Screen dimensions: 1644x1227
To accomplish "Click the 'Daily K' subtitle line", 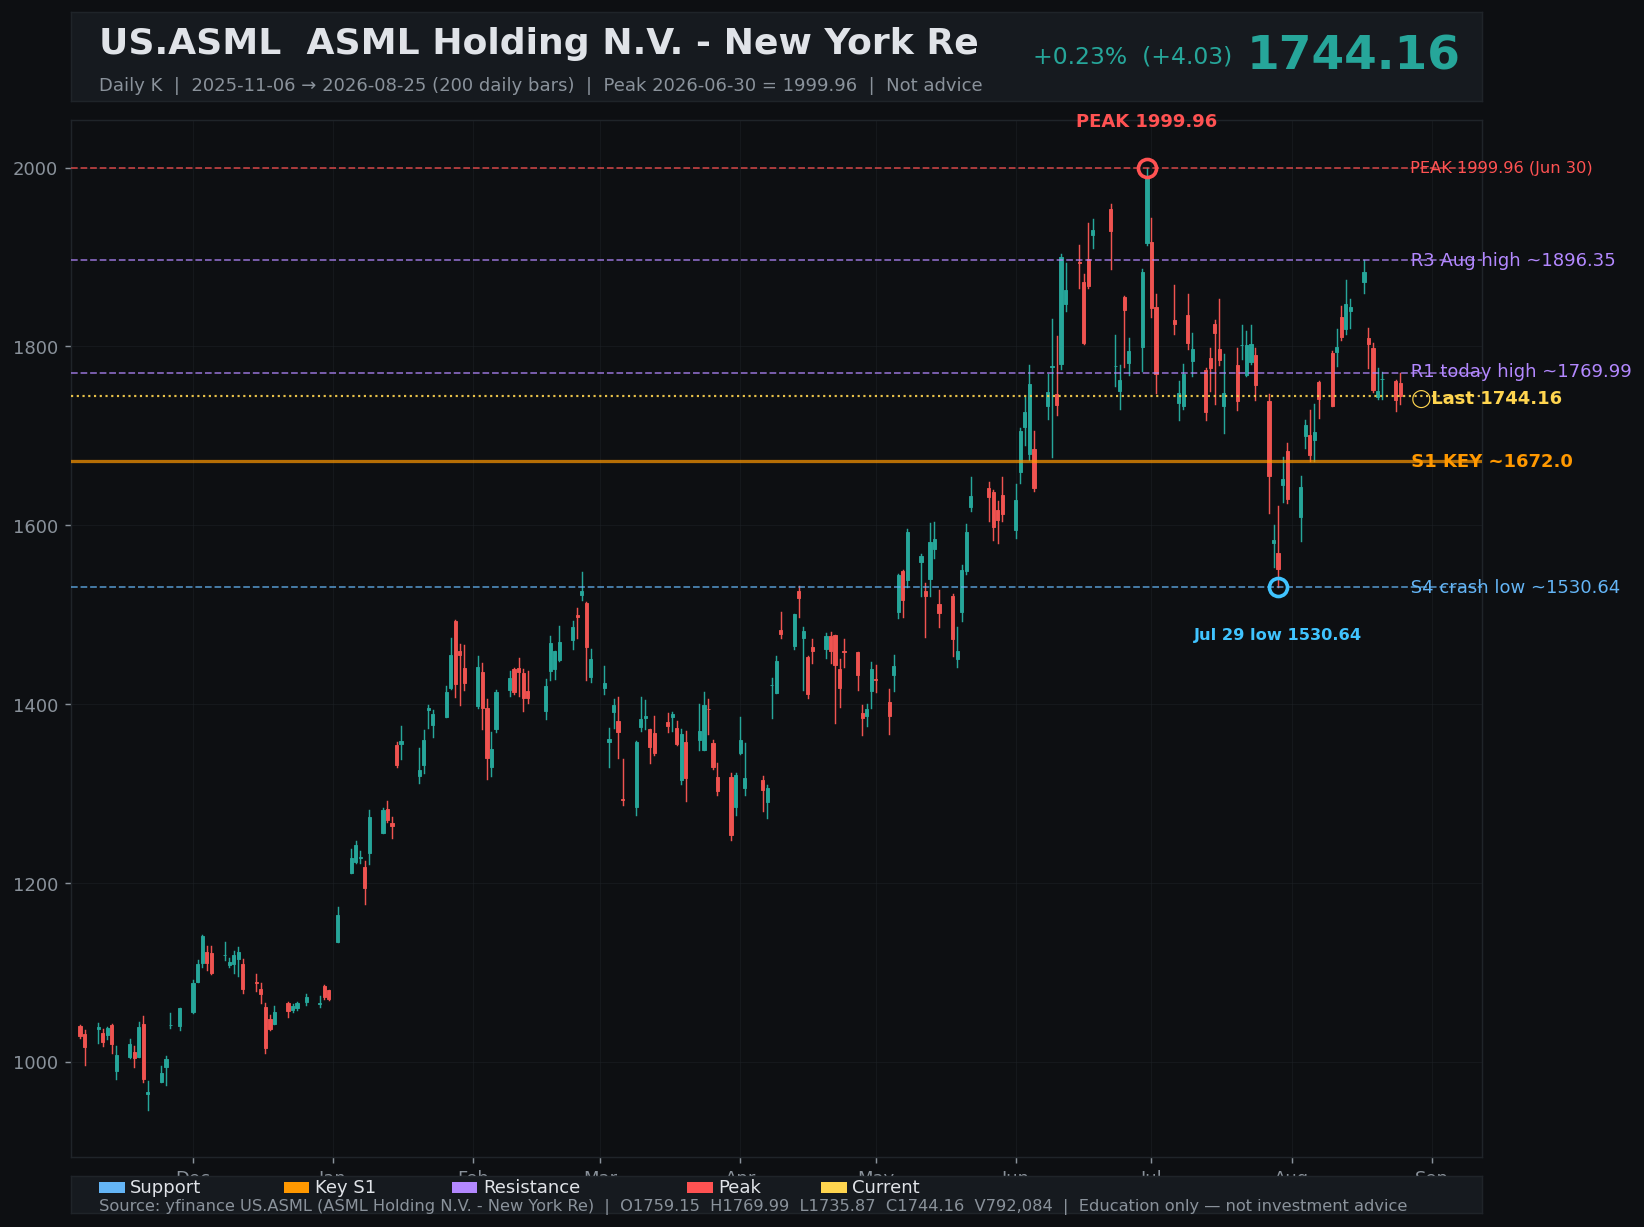I will [540, 85].
